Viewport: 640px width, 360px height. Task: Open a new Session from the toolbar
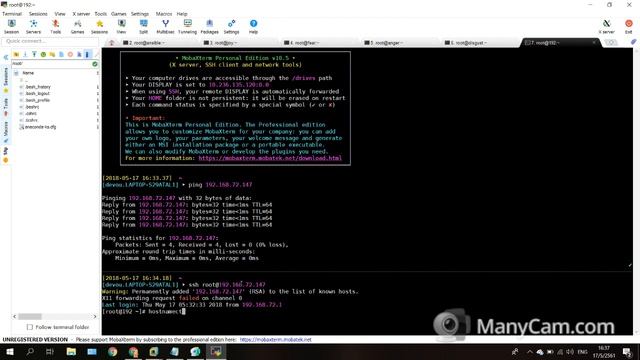pos(11,27)
